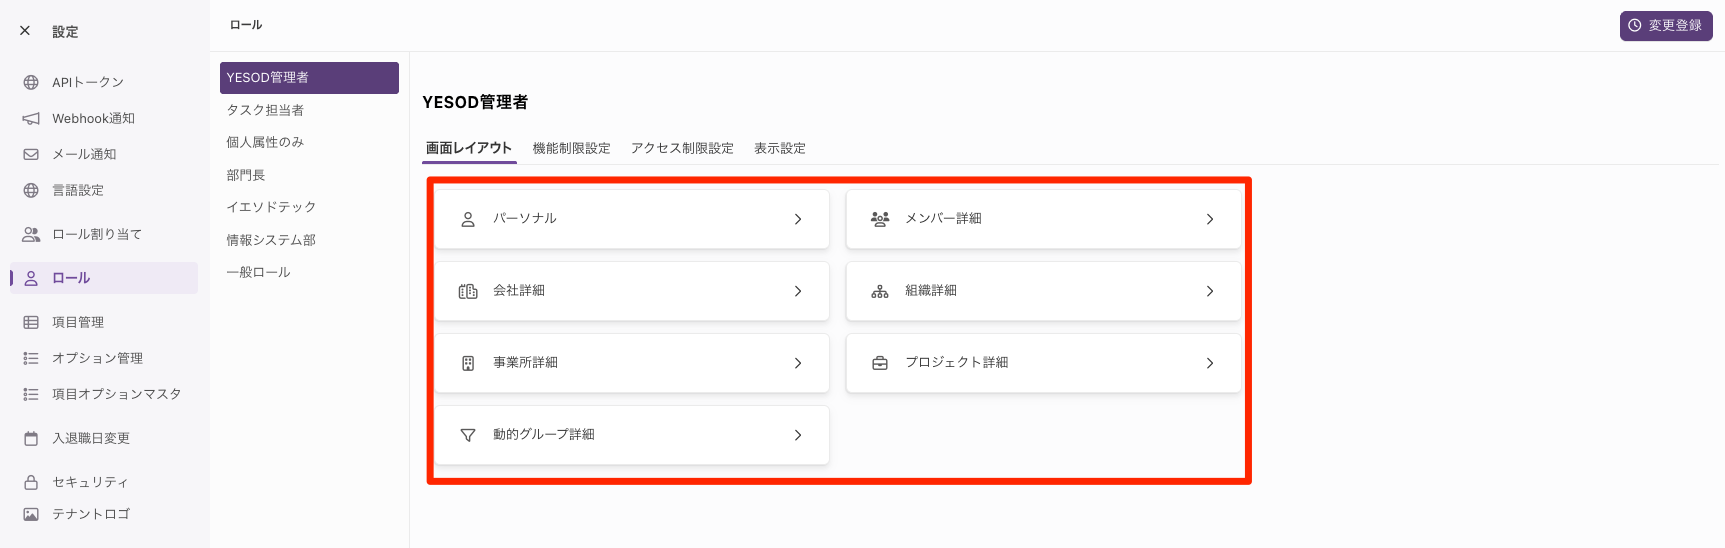Viewport: 1725px width, 548px height.
Task: Click the 変更登録 button
Action: 1666,26
